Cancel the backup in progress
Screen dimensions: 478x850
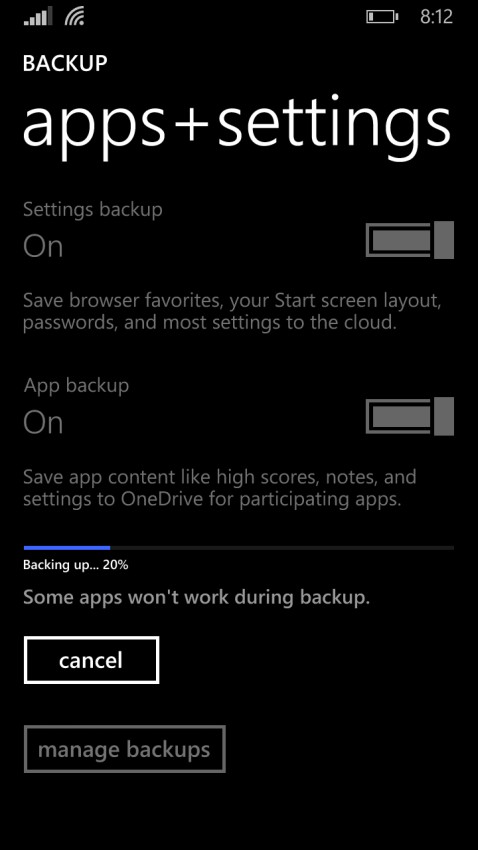91,660
